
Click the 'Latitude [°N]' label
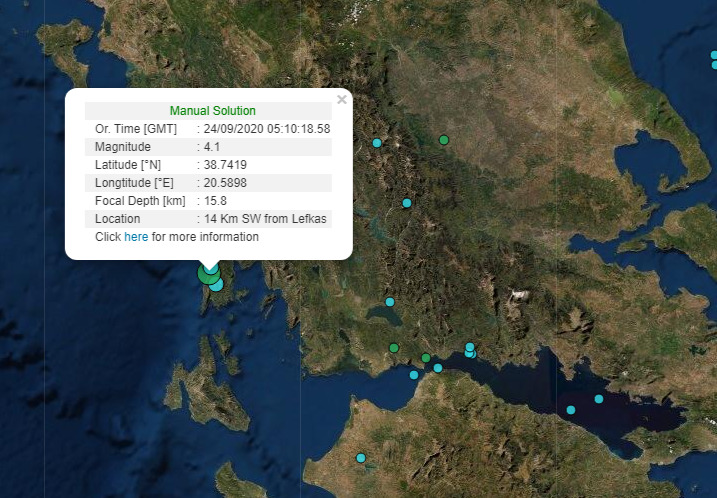128,165
